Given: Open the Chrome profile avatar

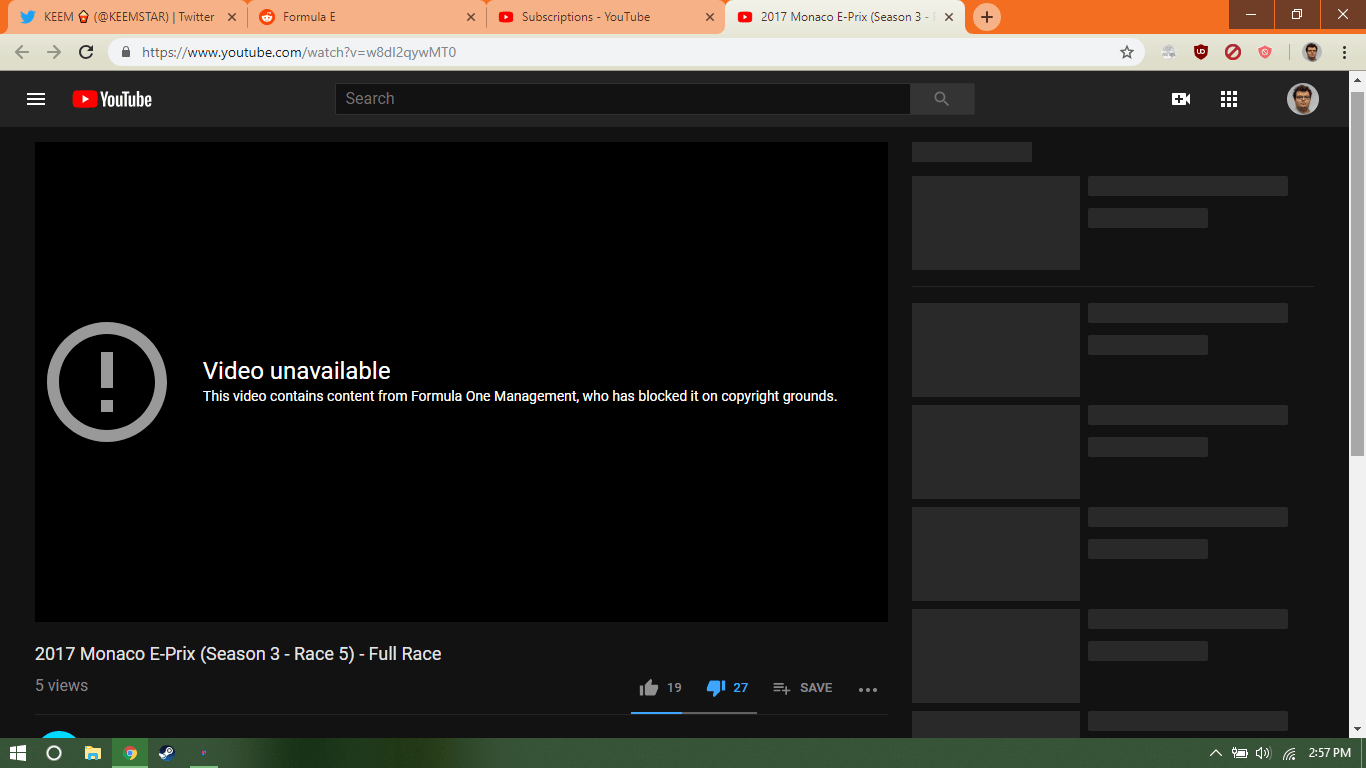Looking at the screenshot, I should [1312, 52].
